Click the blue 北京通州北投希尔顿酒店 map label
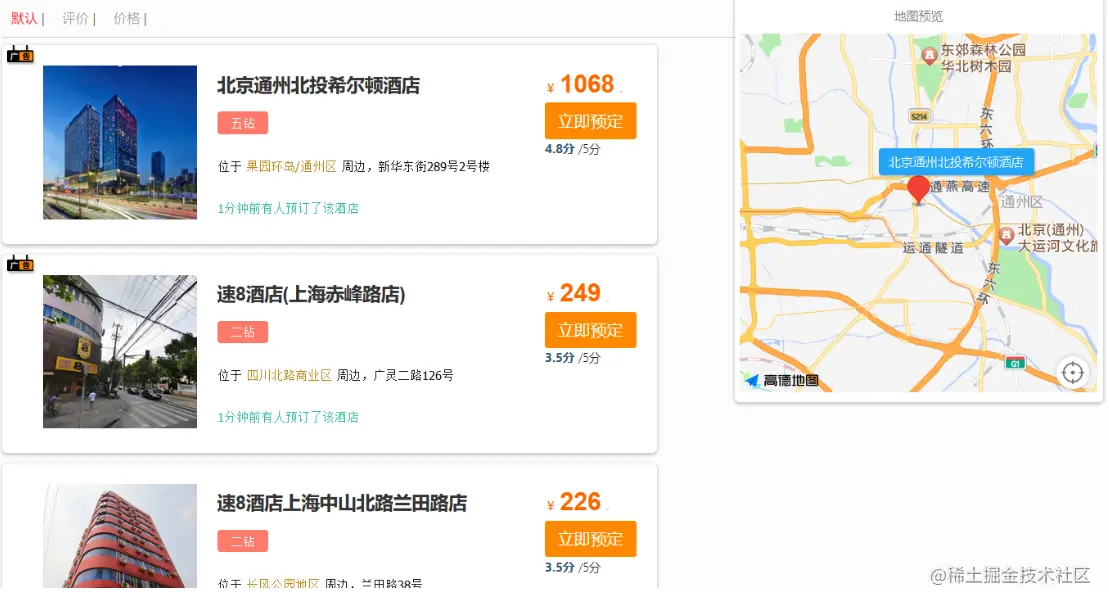 pos(956,162)
